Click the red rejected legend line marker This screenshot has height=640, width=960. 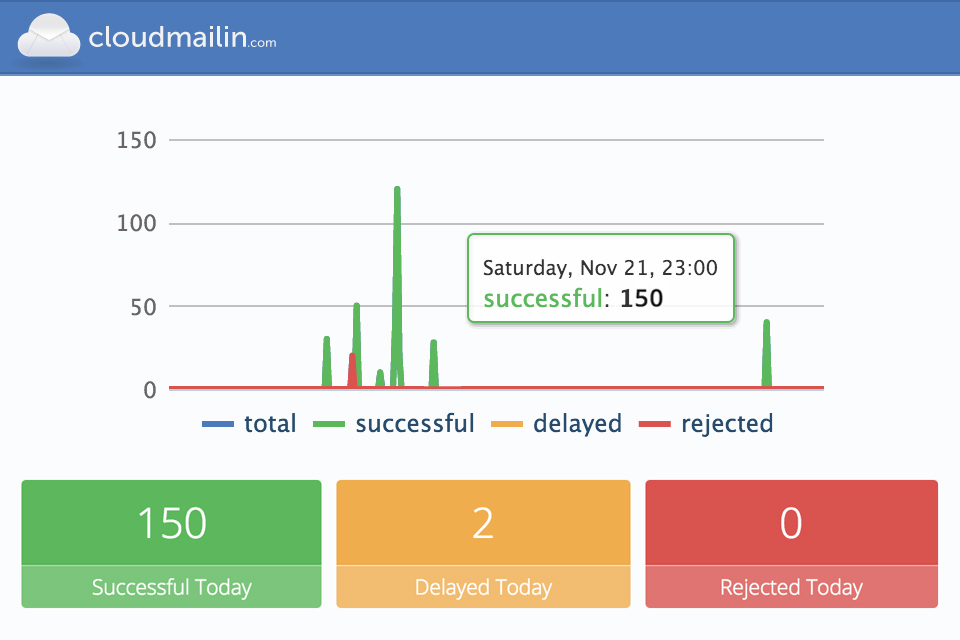(x=655, y=425)
